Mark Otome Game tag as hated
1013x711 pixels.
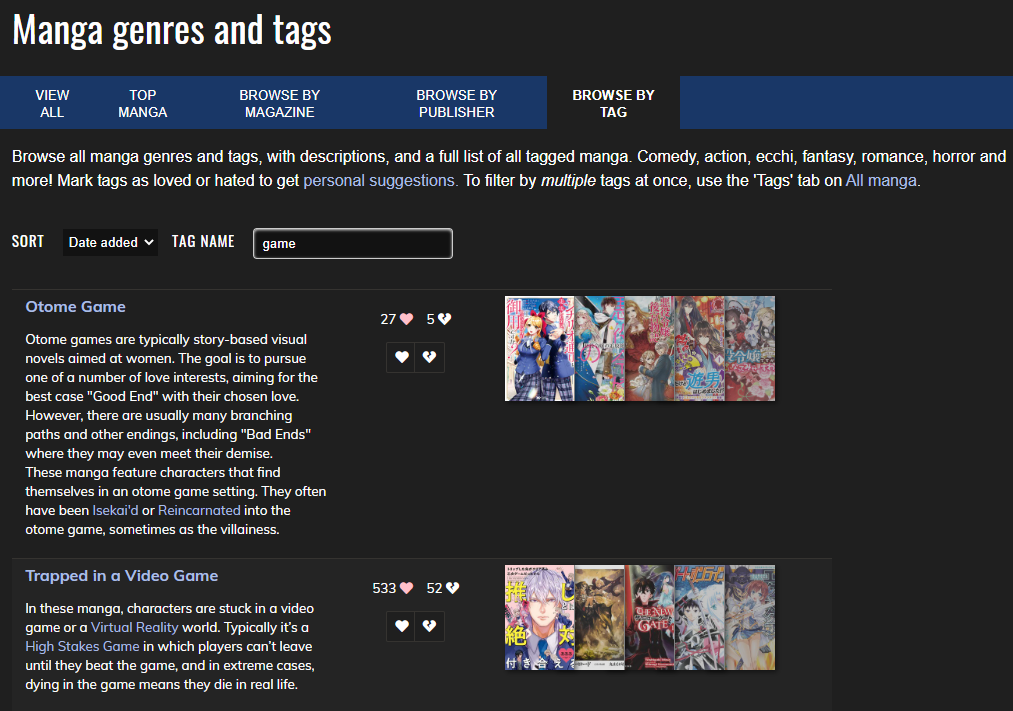coord(430,357)
